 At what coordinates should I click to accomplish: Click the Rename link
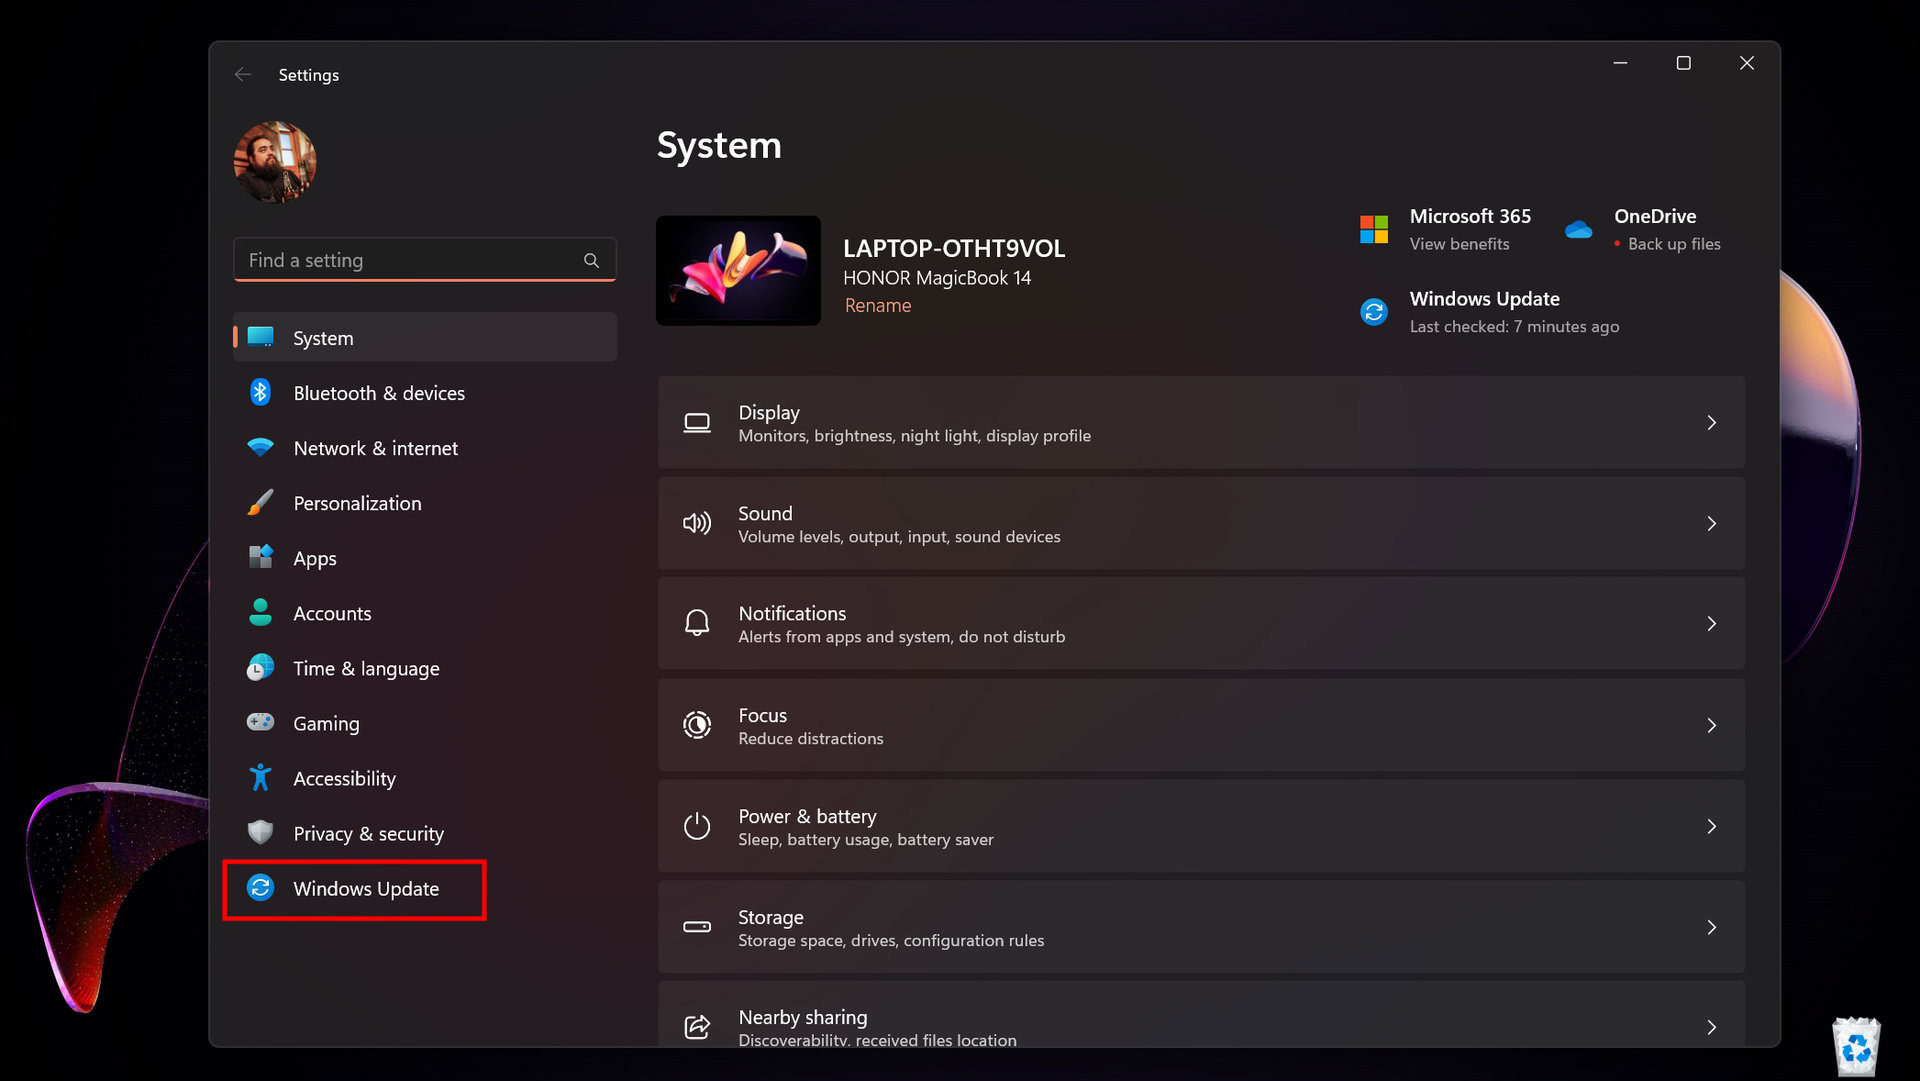(877, 306)
